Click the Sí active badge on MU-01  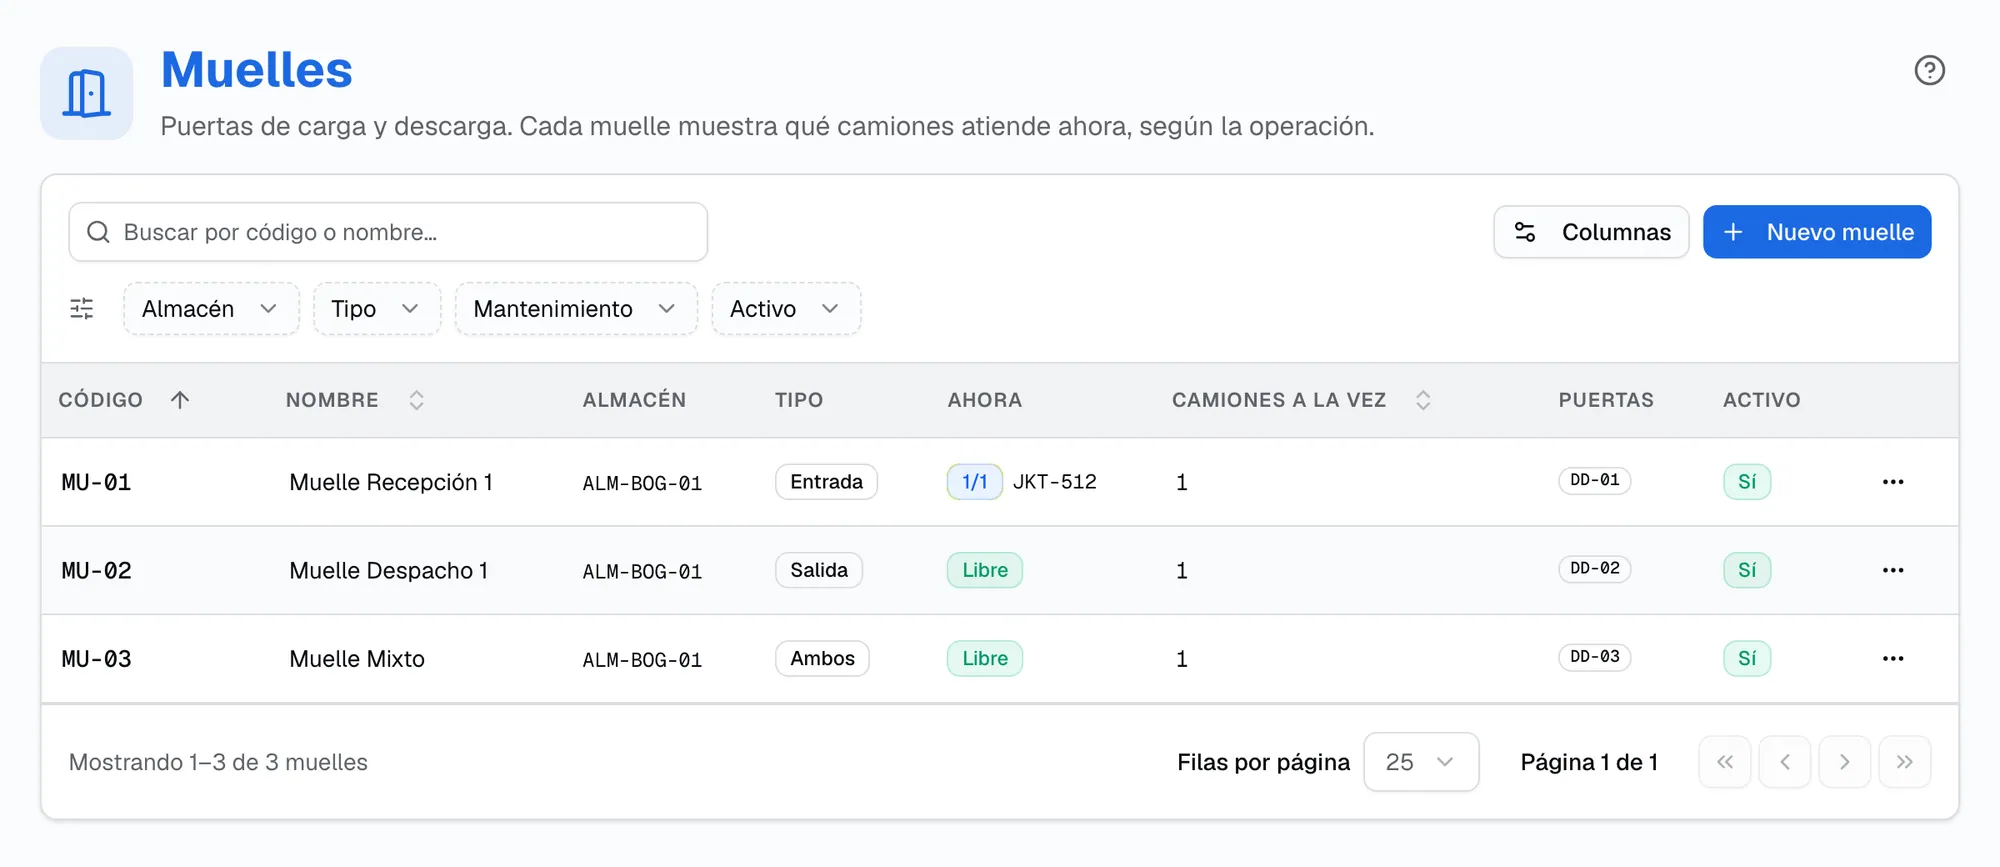coord(1747,482)
